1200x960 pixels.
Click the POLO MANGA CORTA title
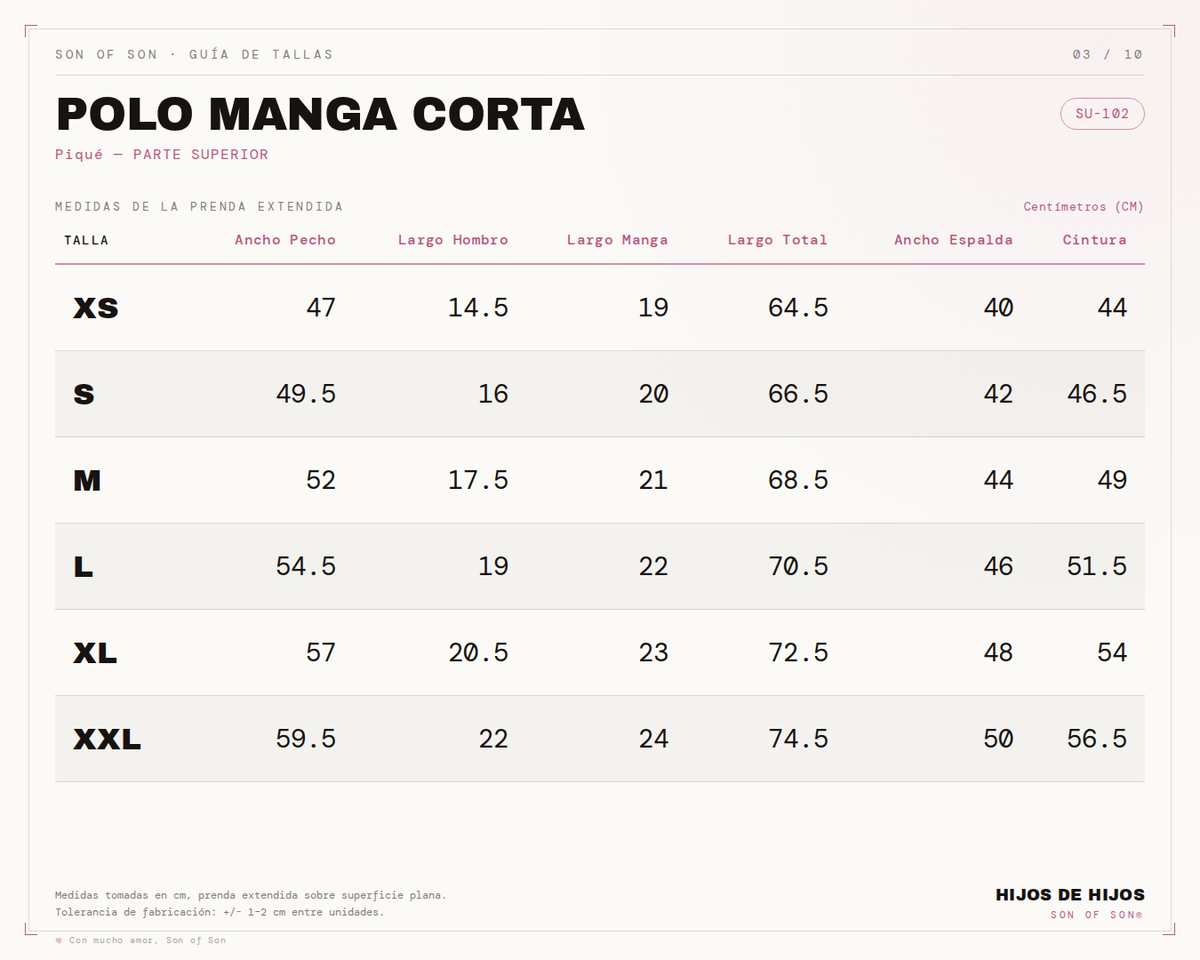pos(320,114)
